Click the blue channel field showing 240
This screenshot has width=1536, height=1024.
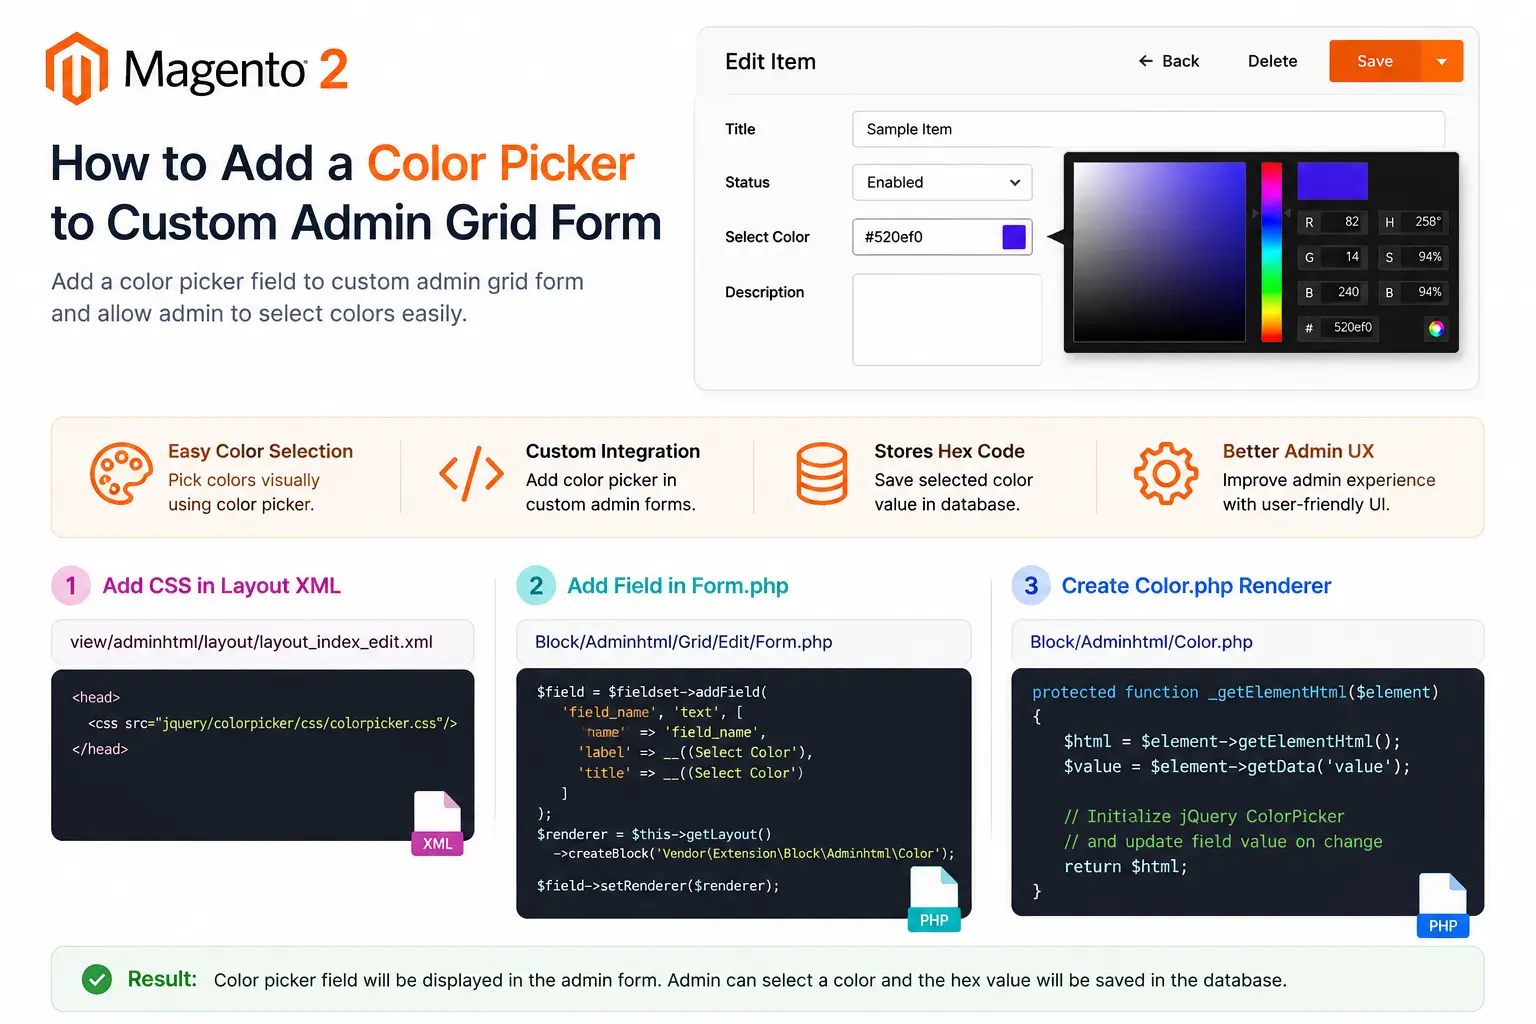1331,292
